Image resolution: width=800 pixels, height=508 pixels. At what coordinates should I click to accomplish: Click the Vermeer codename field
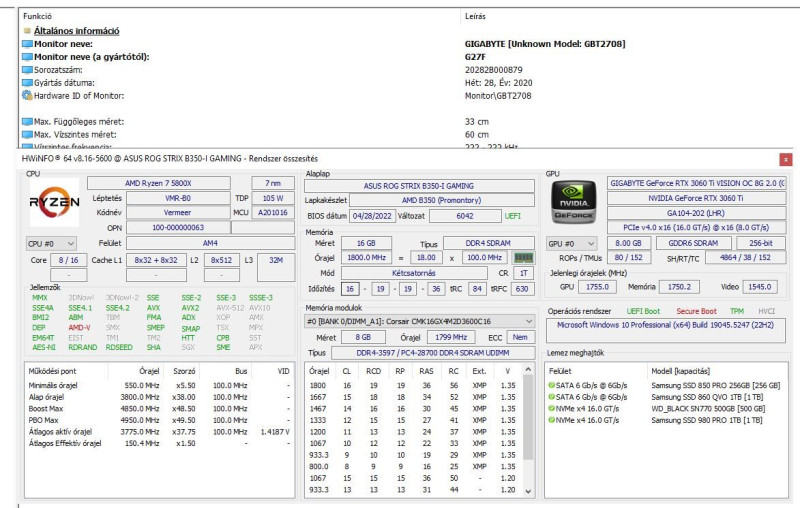(178, 212)
